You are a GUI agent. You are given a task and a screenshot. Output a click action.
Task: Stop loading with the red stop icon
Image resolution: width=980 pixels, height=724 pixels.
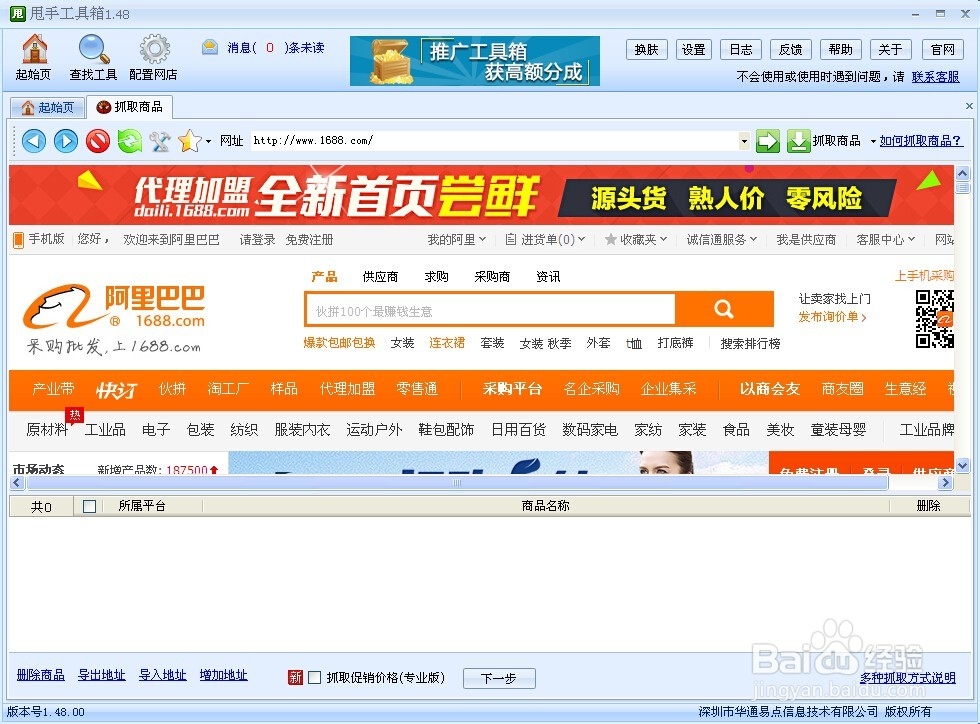coord(98,141)
